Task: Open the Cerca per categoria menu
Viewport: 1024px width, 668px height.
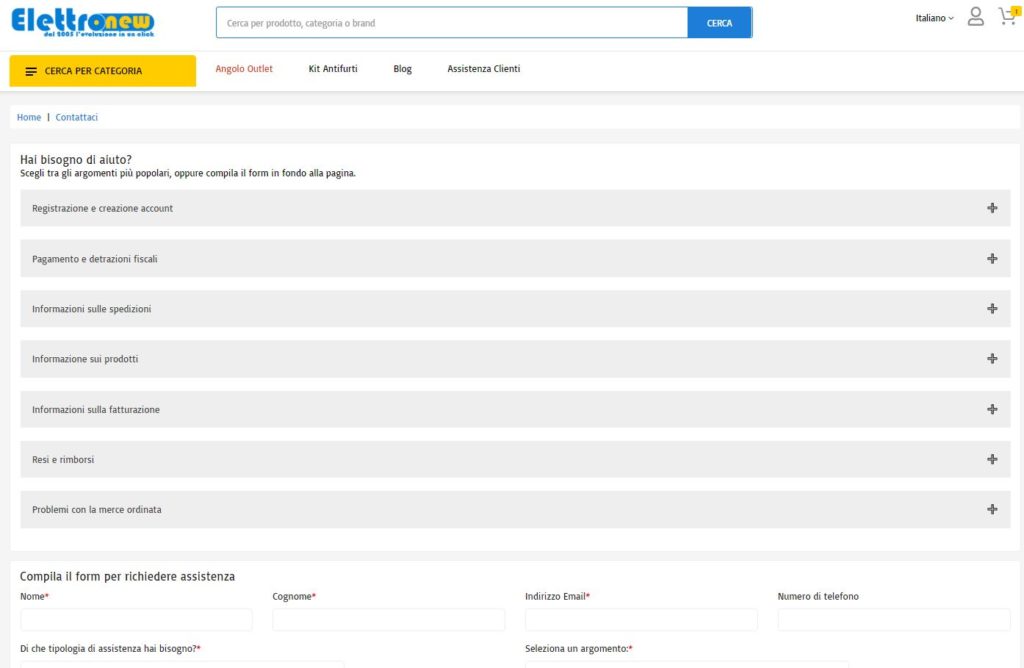Action: 102,71
